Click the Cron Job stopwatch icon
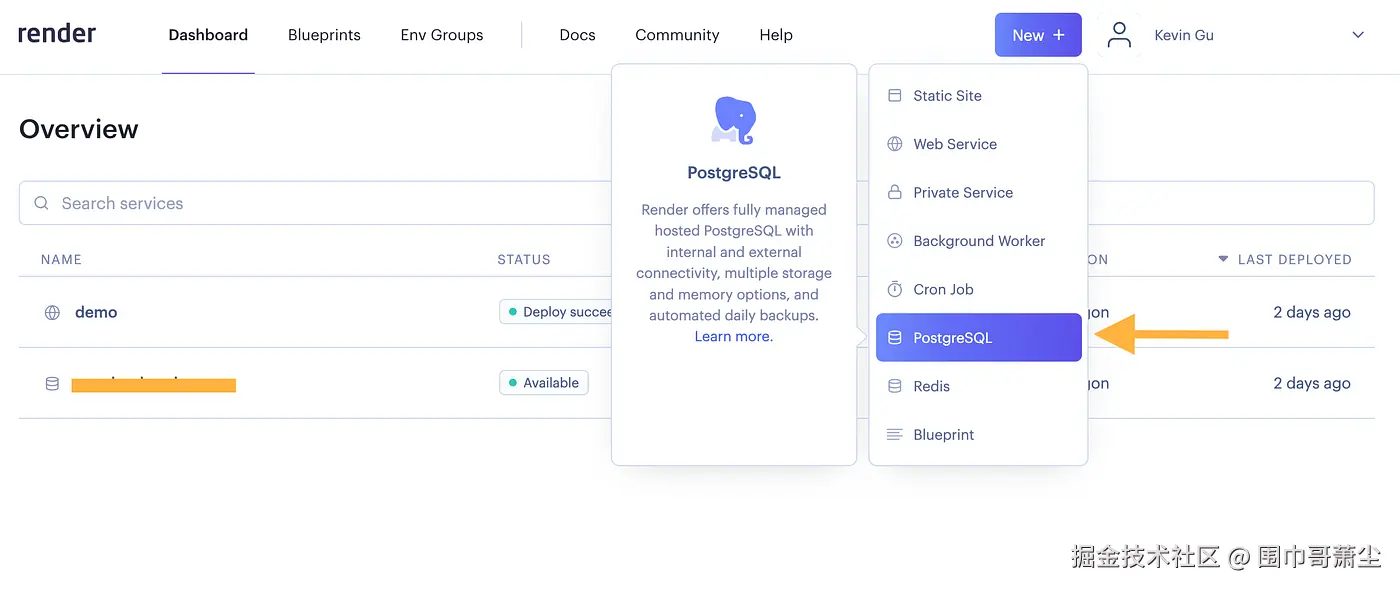Viewport: 1400px width, 589px height. coord(895,289)
